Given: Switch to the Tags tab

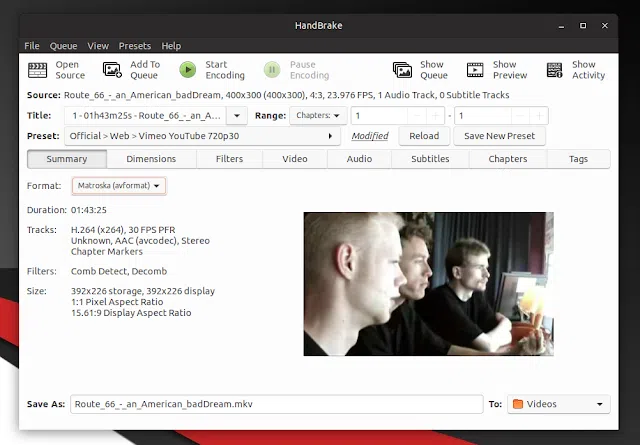Looking at the screenshot, I should 578,159.
